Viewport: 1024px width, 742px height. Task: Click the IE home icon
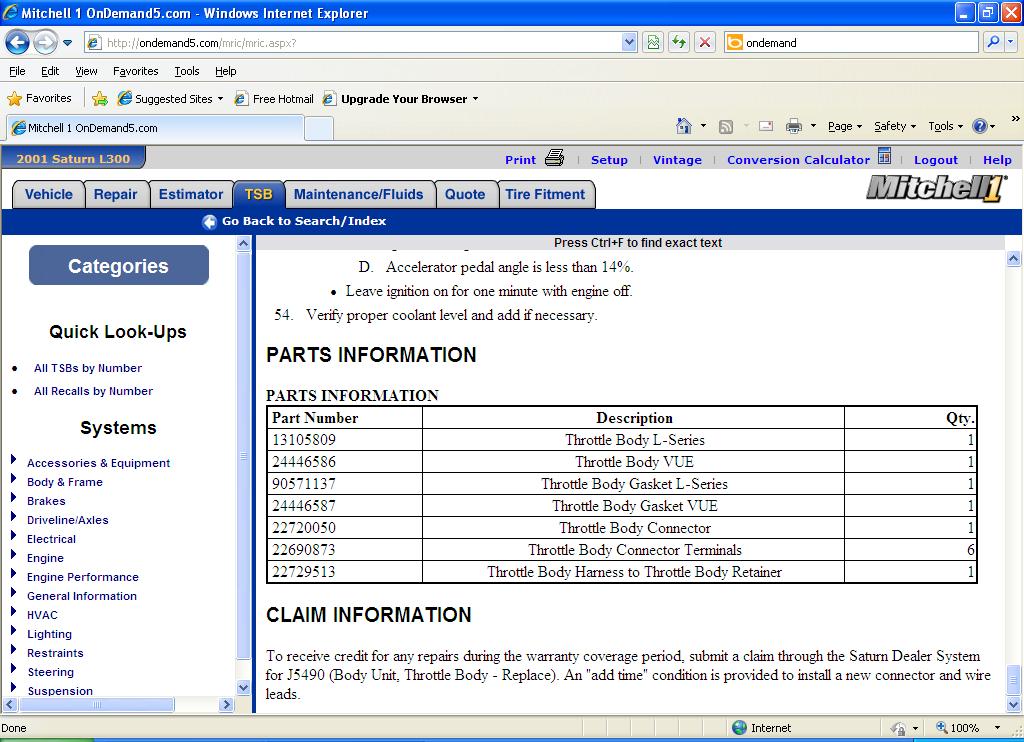tap(684, 126)
